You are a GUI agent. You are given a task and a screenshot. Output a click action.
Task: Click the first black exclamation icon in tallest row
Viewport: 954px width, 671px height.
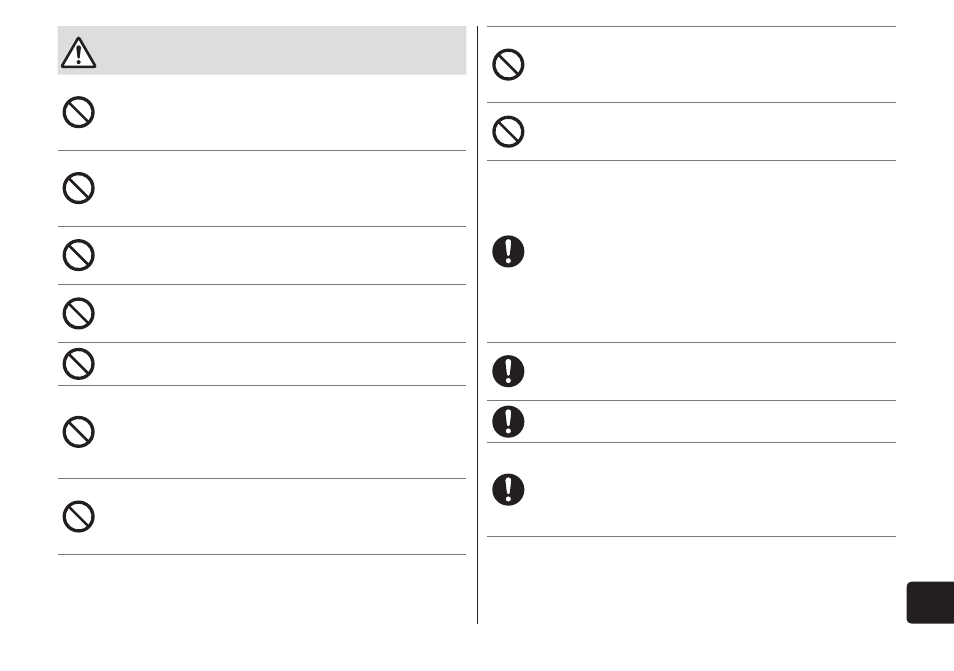(x=508, y=251)
